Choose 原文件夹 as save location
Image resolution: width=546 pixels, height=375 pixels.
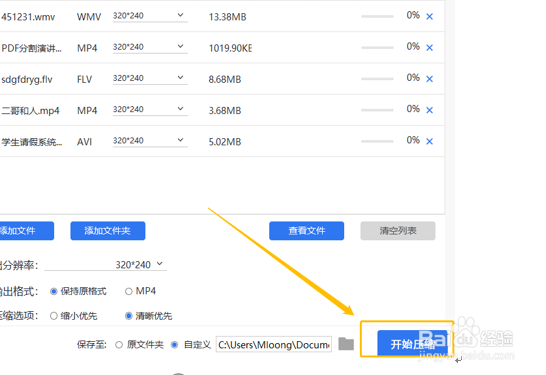(x=119, y=345)
